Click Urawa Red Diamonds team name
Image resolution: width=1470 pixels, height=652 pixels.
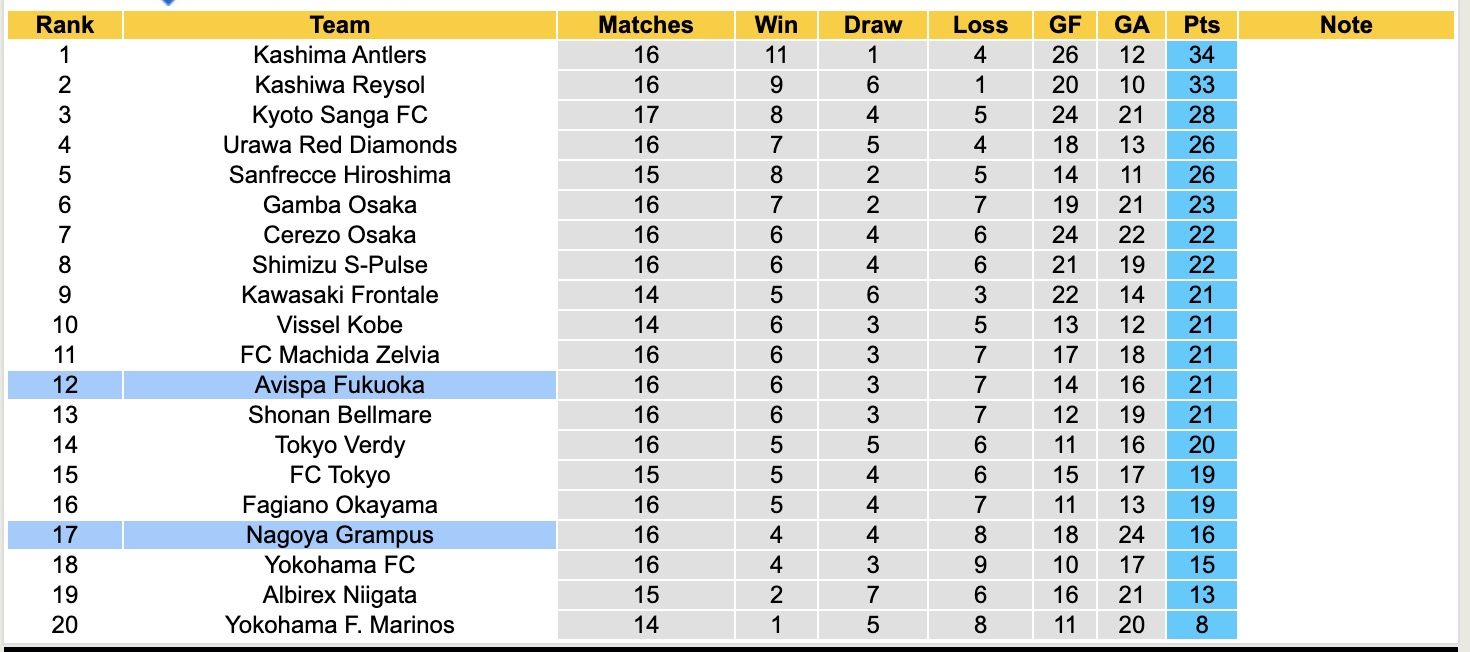pos(340,145)
